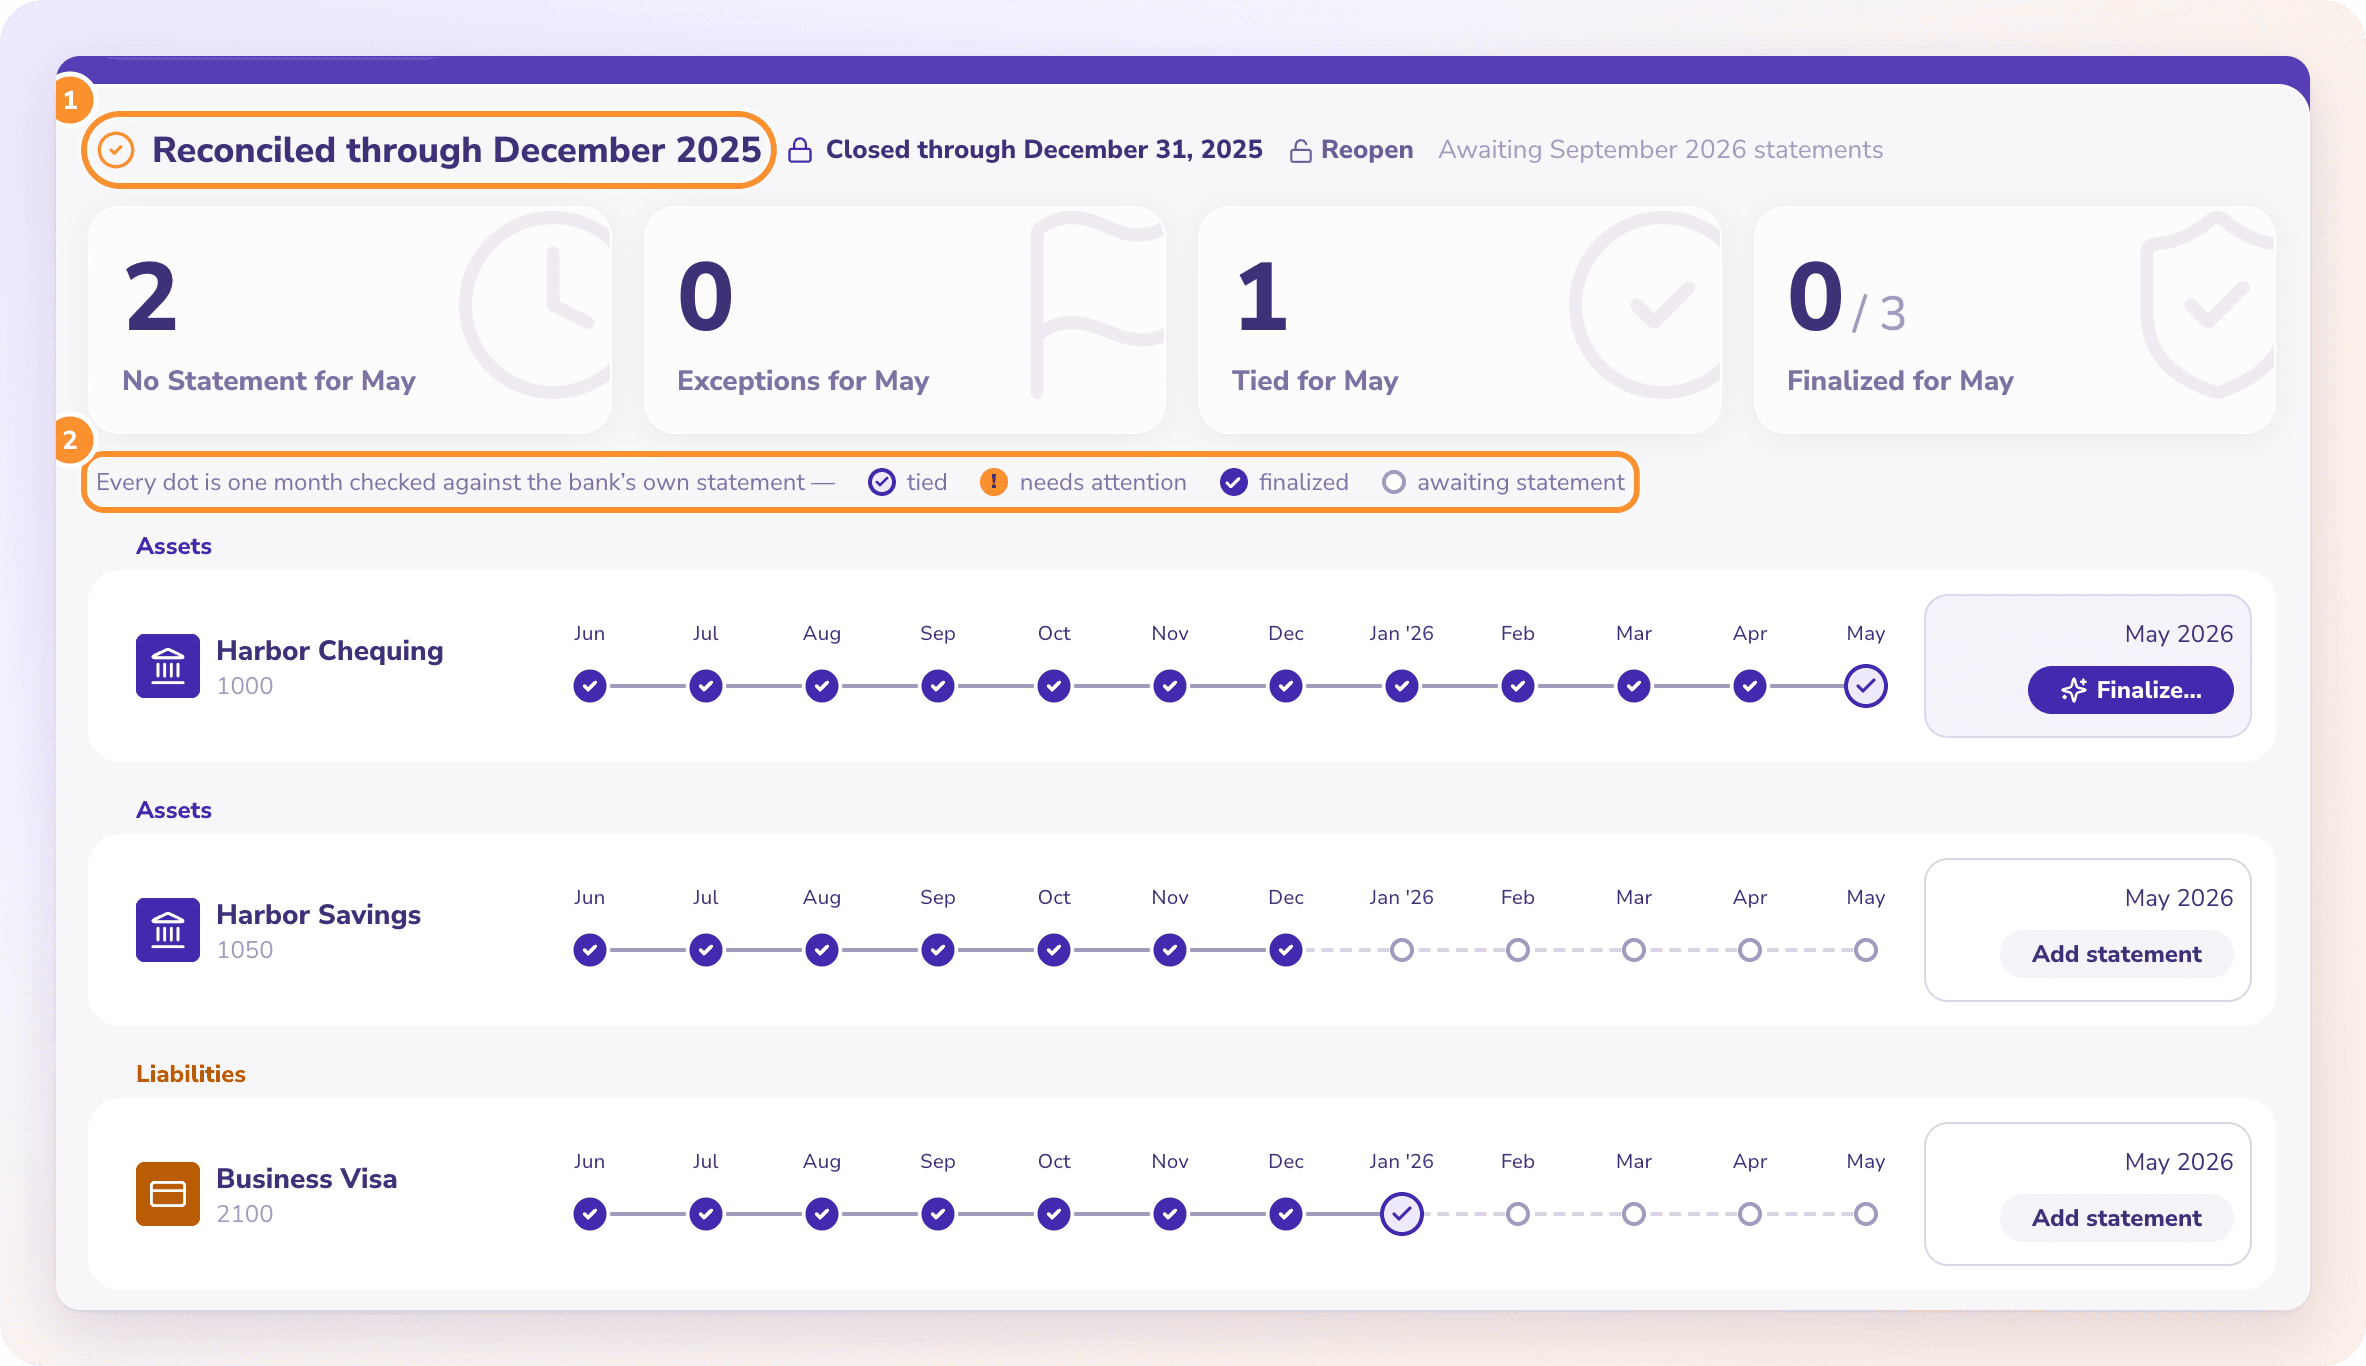The image size is (2366, 1366).
Task: Select Harbor Savings Dec finalized dot
Action: click(1286, 950)
